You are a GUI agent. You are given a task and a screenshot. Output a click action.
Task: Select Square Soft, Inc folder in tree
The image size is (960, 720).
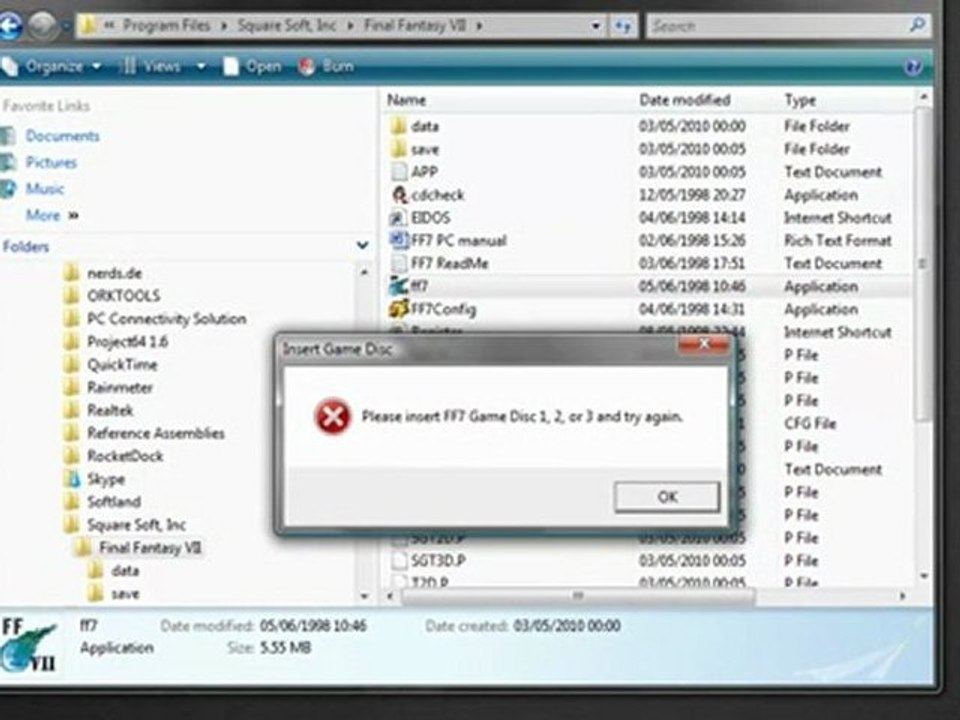click(x=137, y=525)
